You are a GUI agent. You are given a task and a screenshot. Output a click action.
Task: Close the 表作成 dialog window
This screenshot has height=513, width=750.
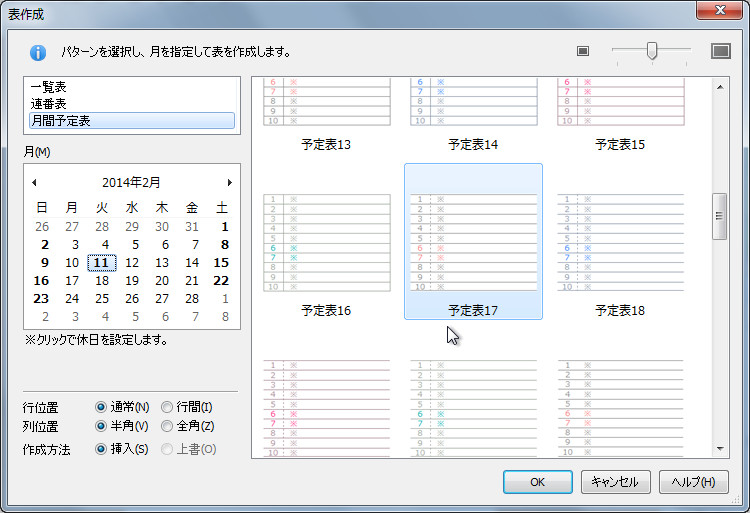click(x=720, y=10)
